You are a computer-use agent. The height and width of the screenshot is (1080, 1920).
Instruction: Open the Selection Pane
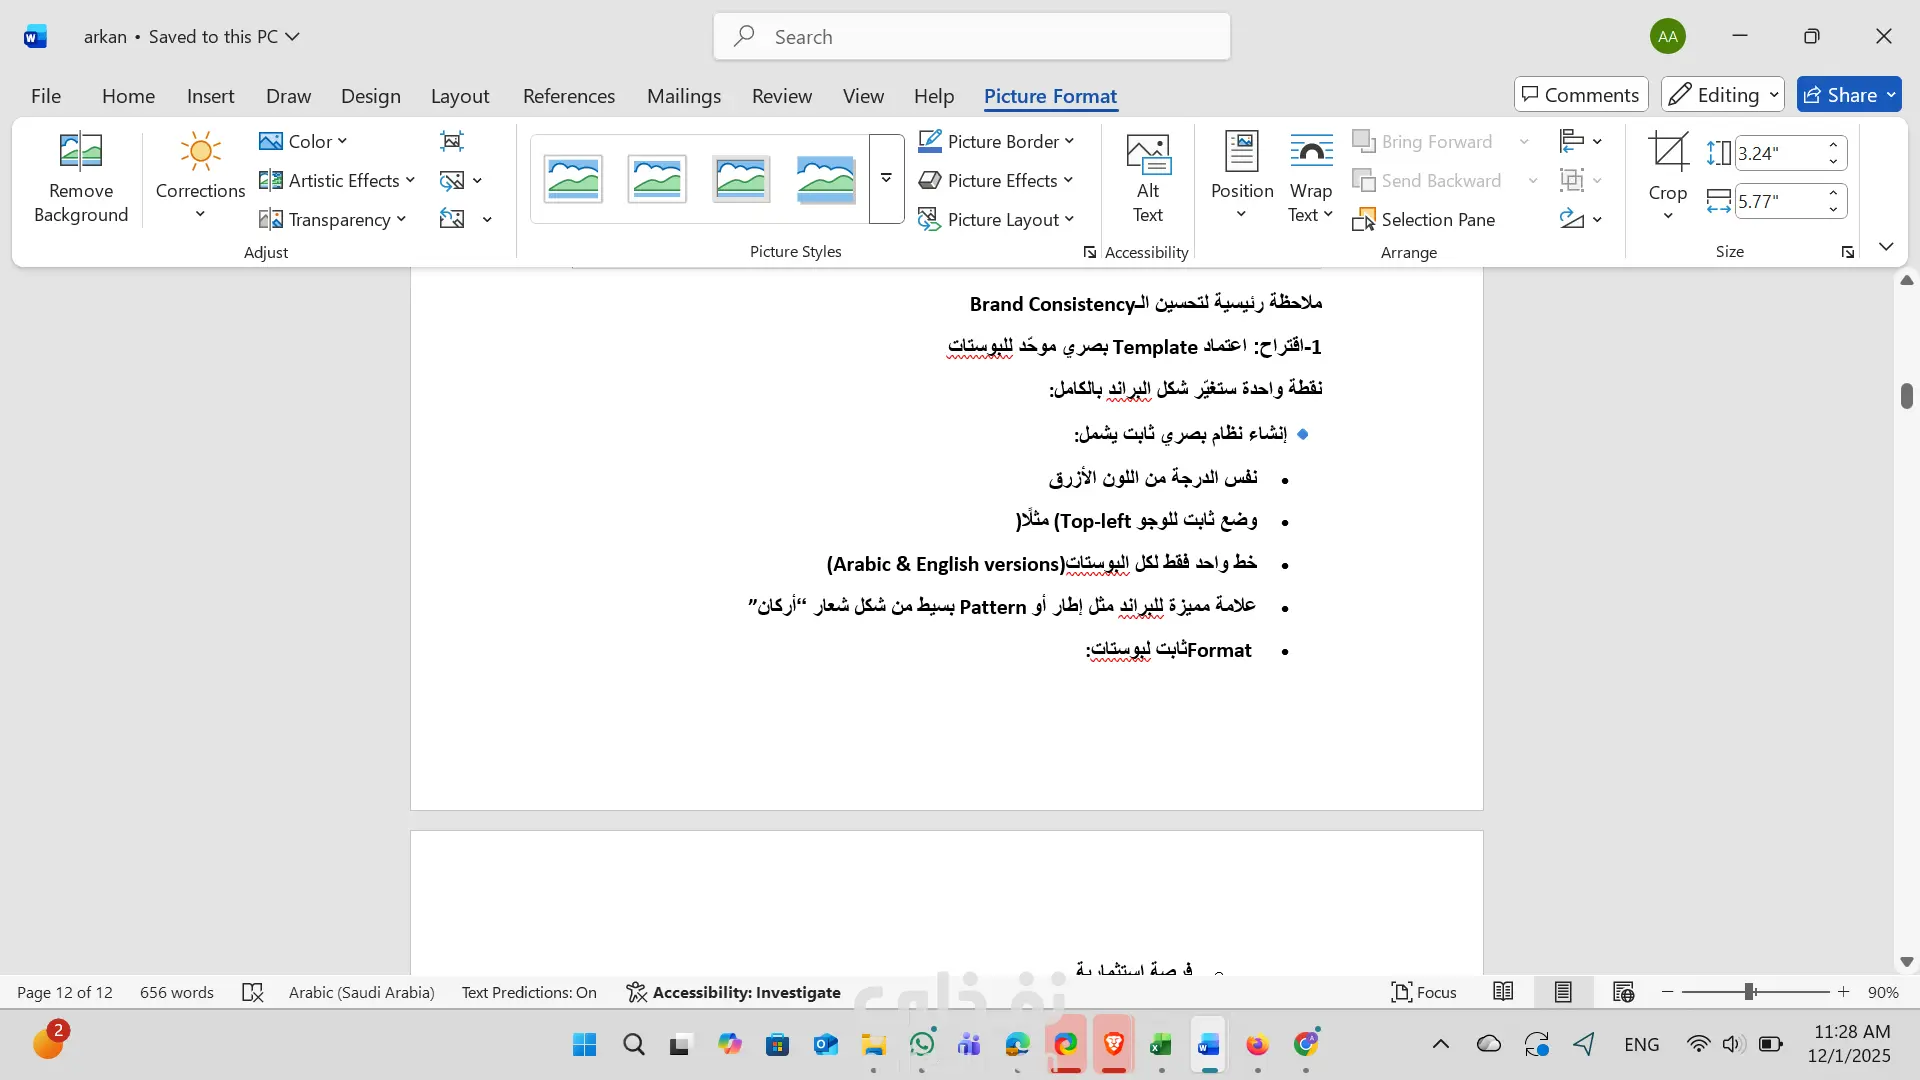[1424, 219]
